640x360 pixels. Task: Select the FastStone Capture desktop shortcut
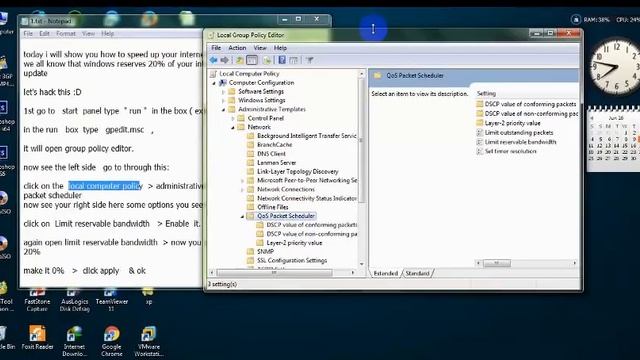[x=37, y=301]
